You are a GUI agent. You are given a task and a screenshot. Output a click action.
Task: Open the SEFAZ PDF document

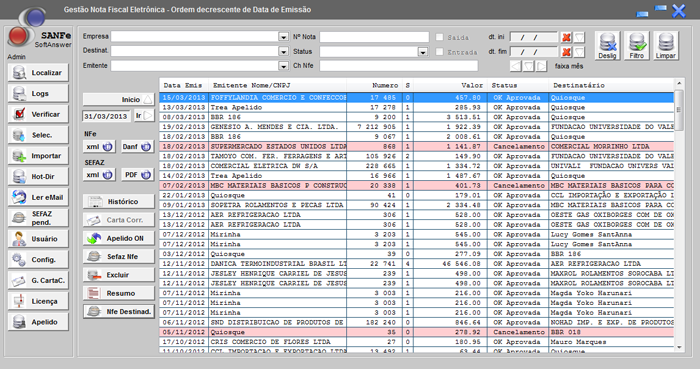[x=138, y=175]
